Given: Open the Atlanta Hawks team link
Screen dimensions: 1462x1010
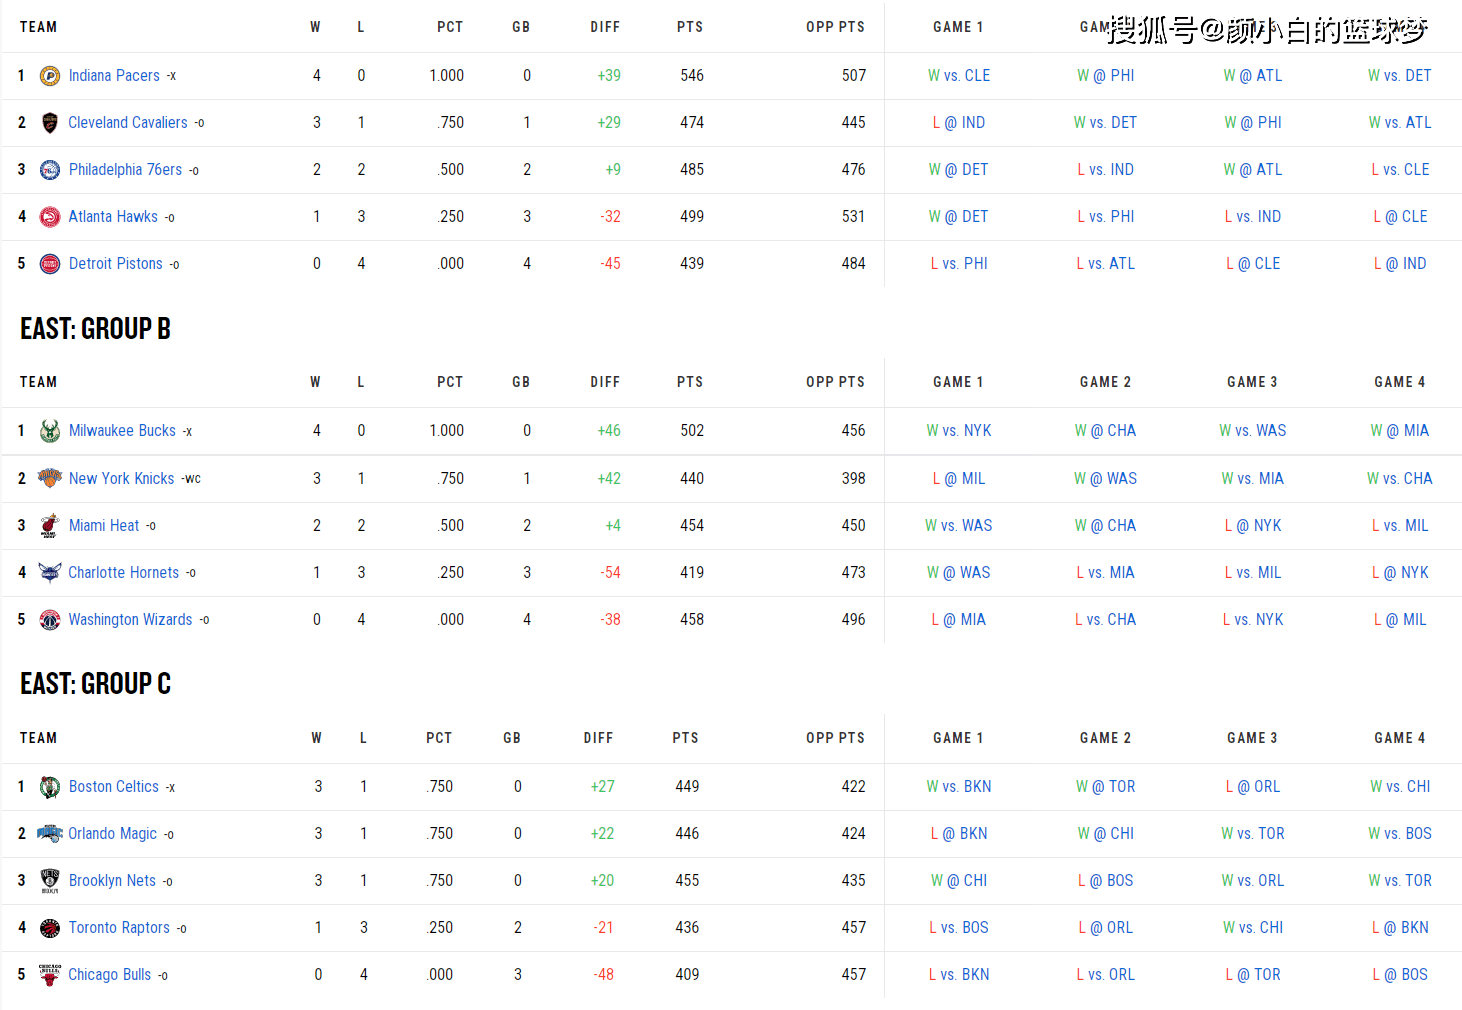Looking at the screenshot, I should [113, 217].
